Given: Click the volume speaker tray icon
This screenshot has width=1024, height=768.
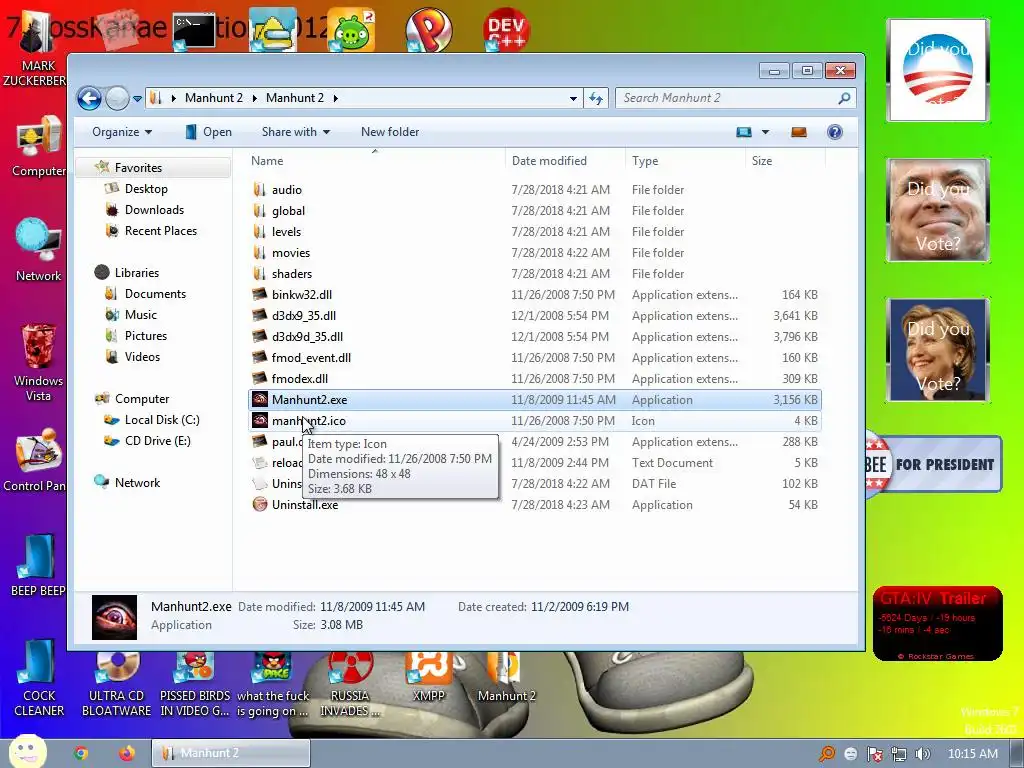Looking at the screenshot, I should coord(922,754).
